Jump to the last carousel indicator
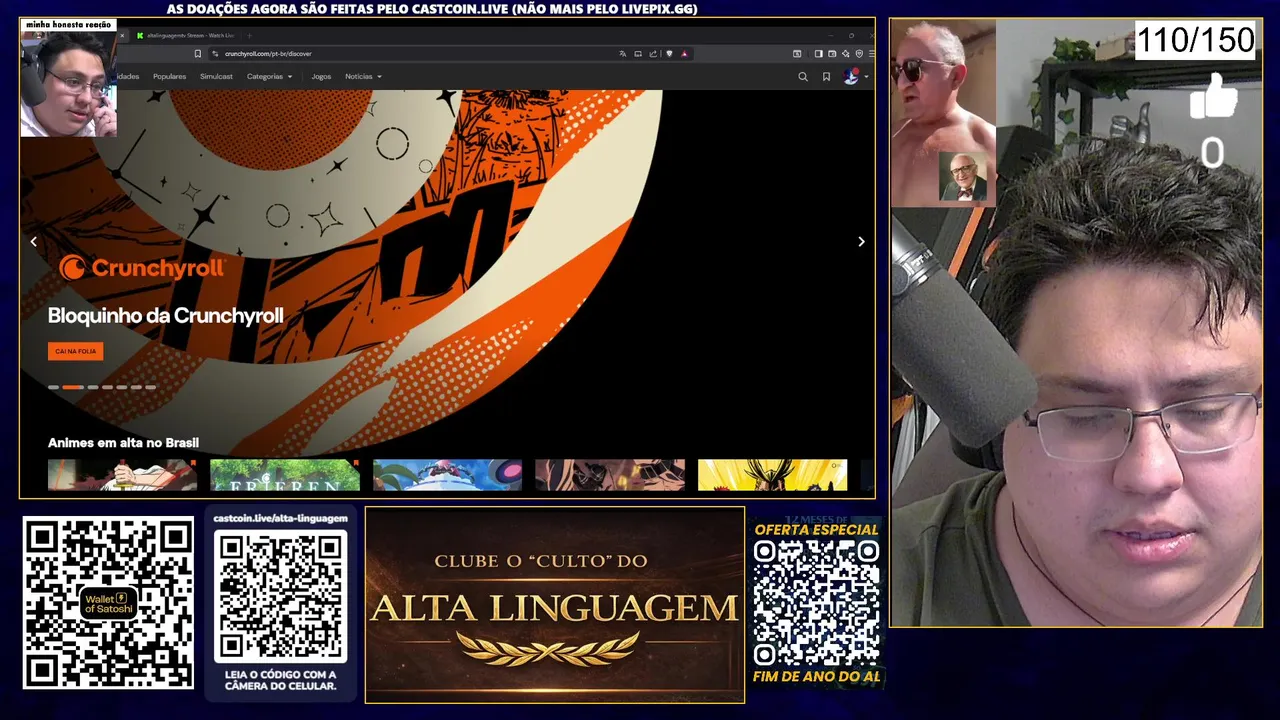The width and height of the screenshot is (1280, 720). 150,387
